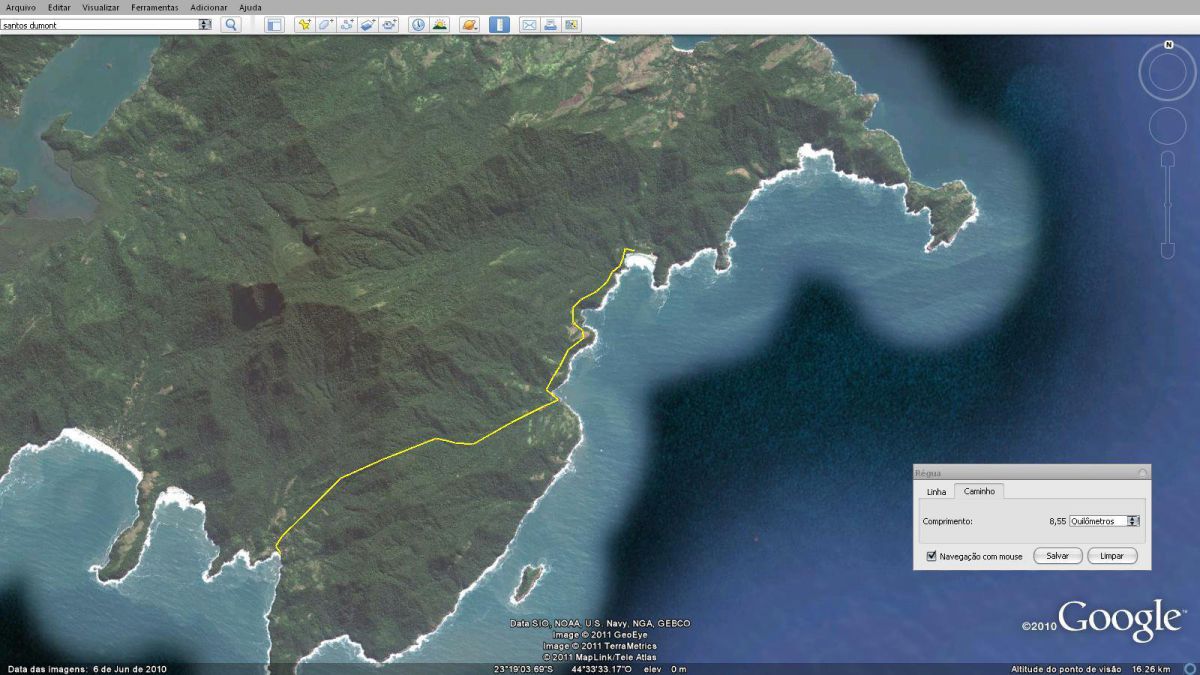Switch to the Linha tab
1200x675 pixels.
tap(936, 492)
